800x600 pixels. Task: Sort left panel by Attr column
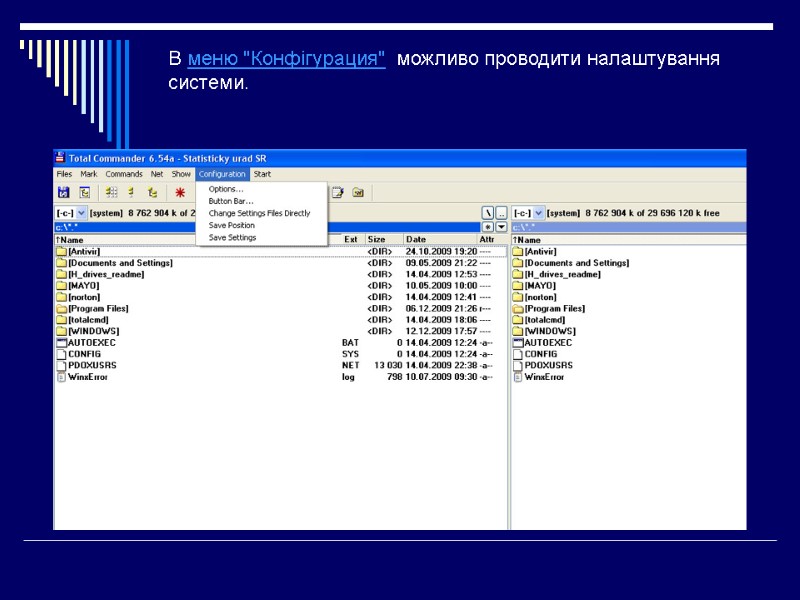tap(491, 239)
